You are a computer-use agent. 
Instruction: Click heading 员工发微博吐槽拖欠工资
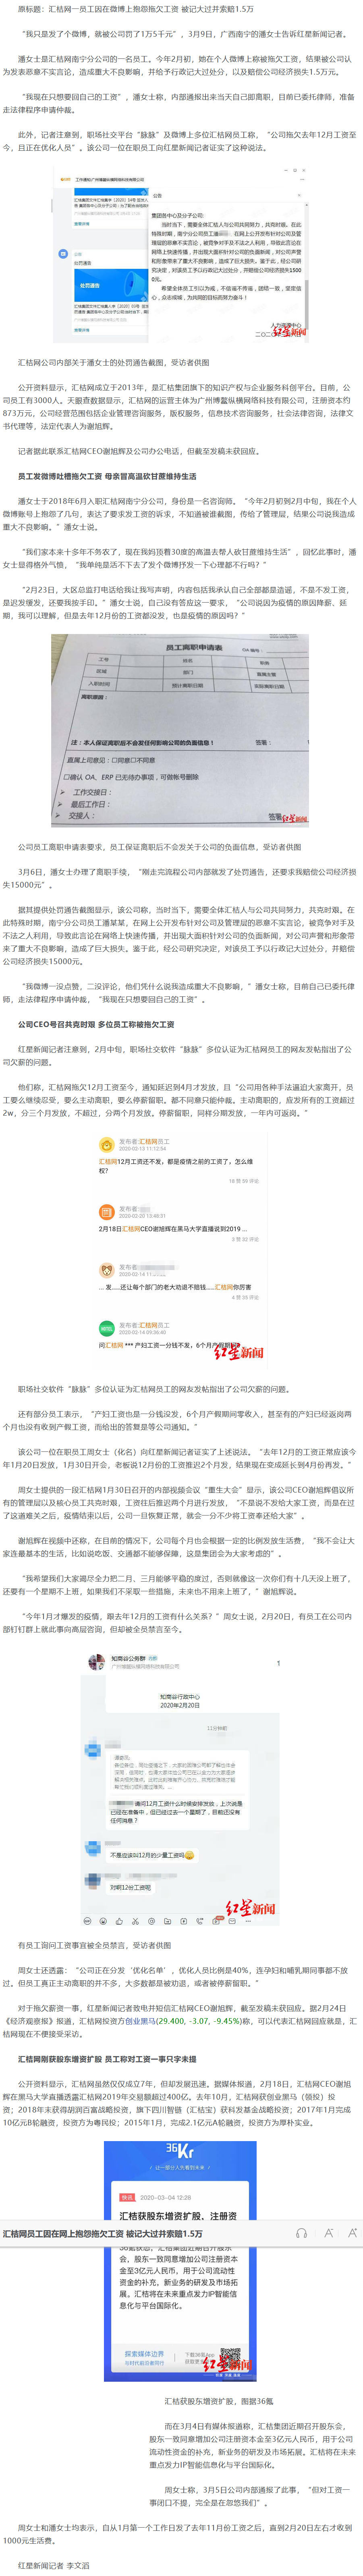coord(107,476)
